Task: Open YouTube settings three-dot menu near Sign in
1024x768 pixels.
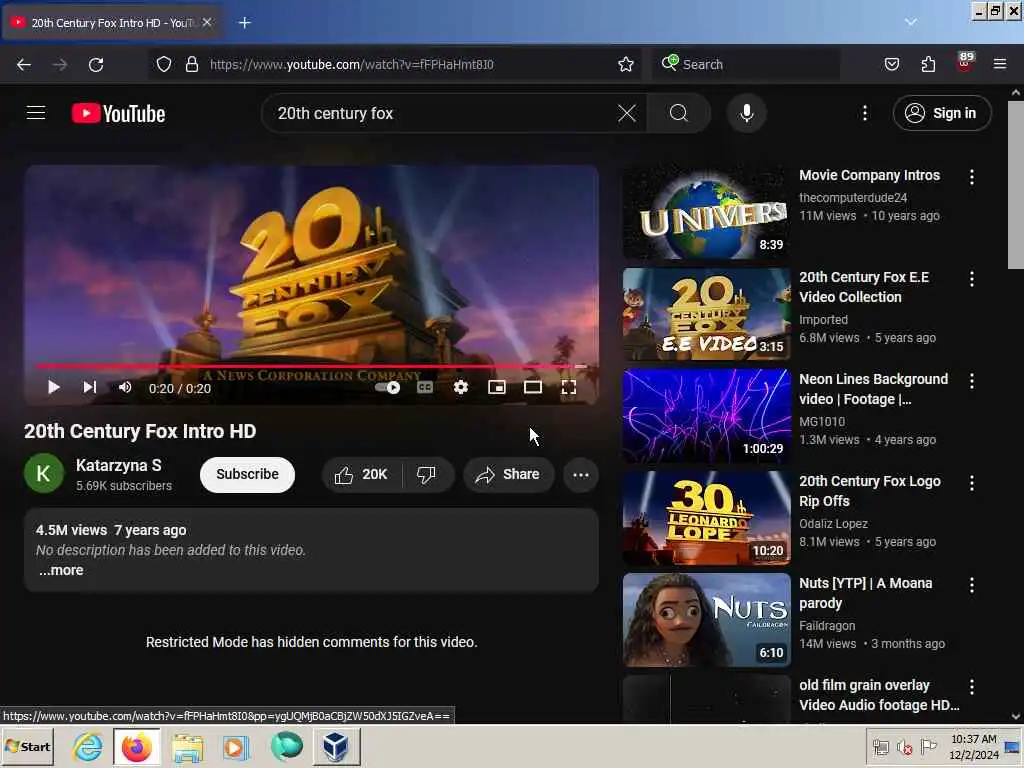Action: tap(865, 113)
